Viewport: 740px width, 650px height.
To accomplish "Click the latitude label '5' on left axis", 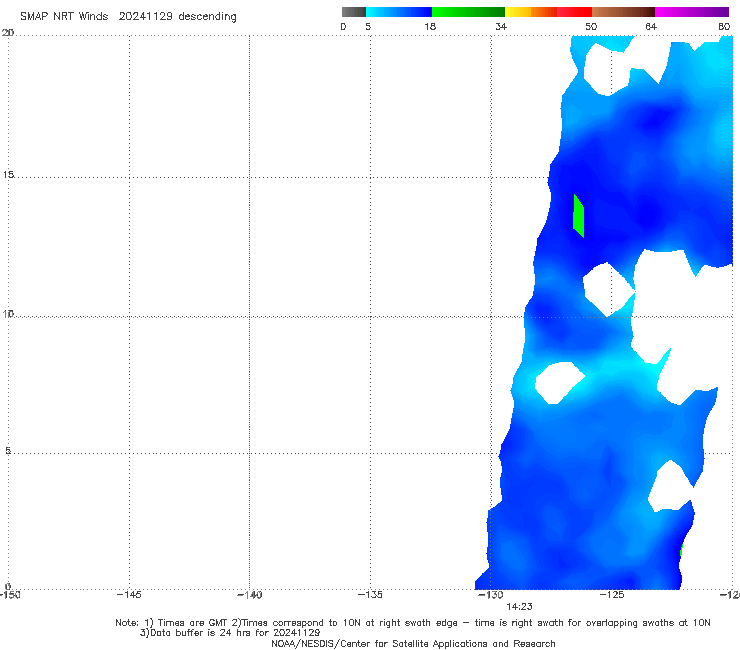I will [8, 451].
